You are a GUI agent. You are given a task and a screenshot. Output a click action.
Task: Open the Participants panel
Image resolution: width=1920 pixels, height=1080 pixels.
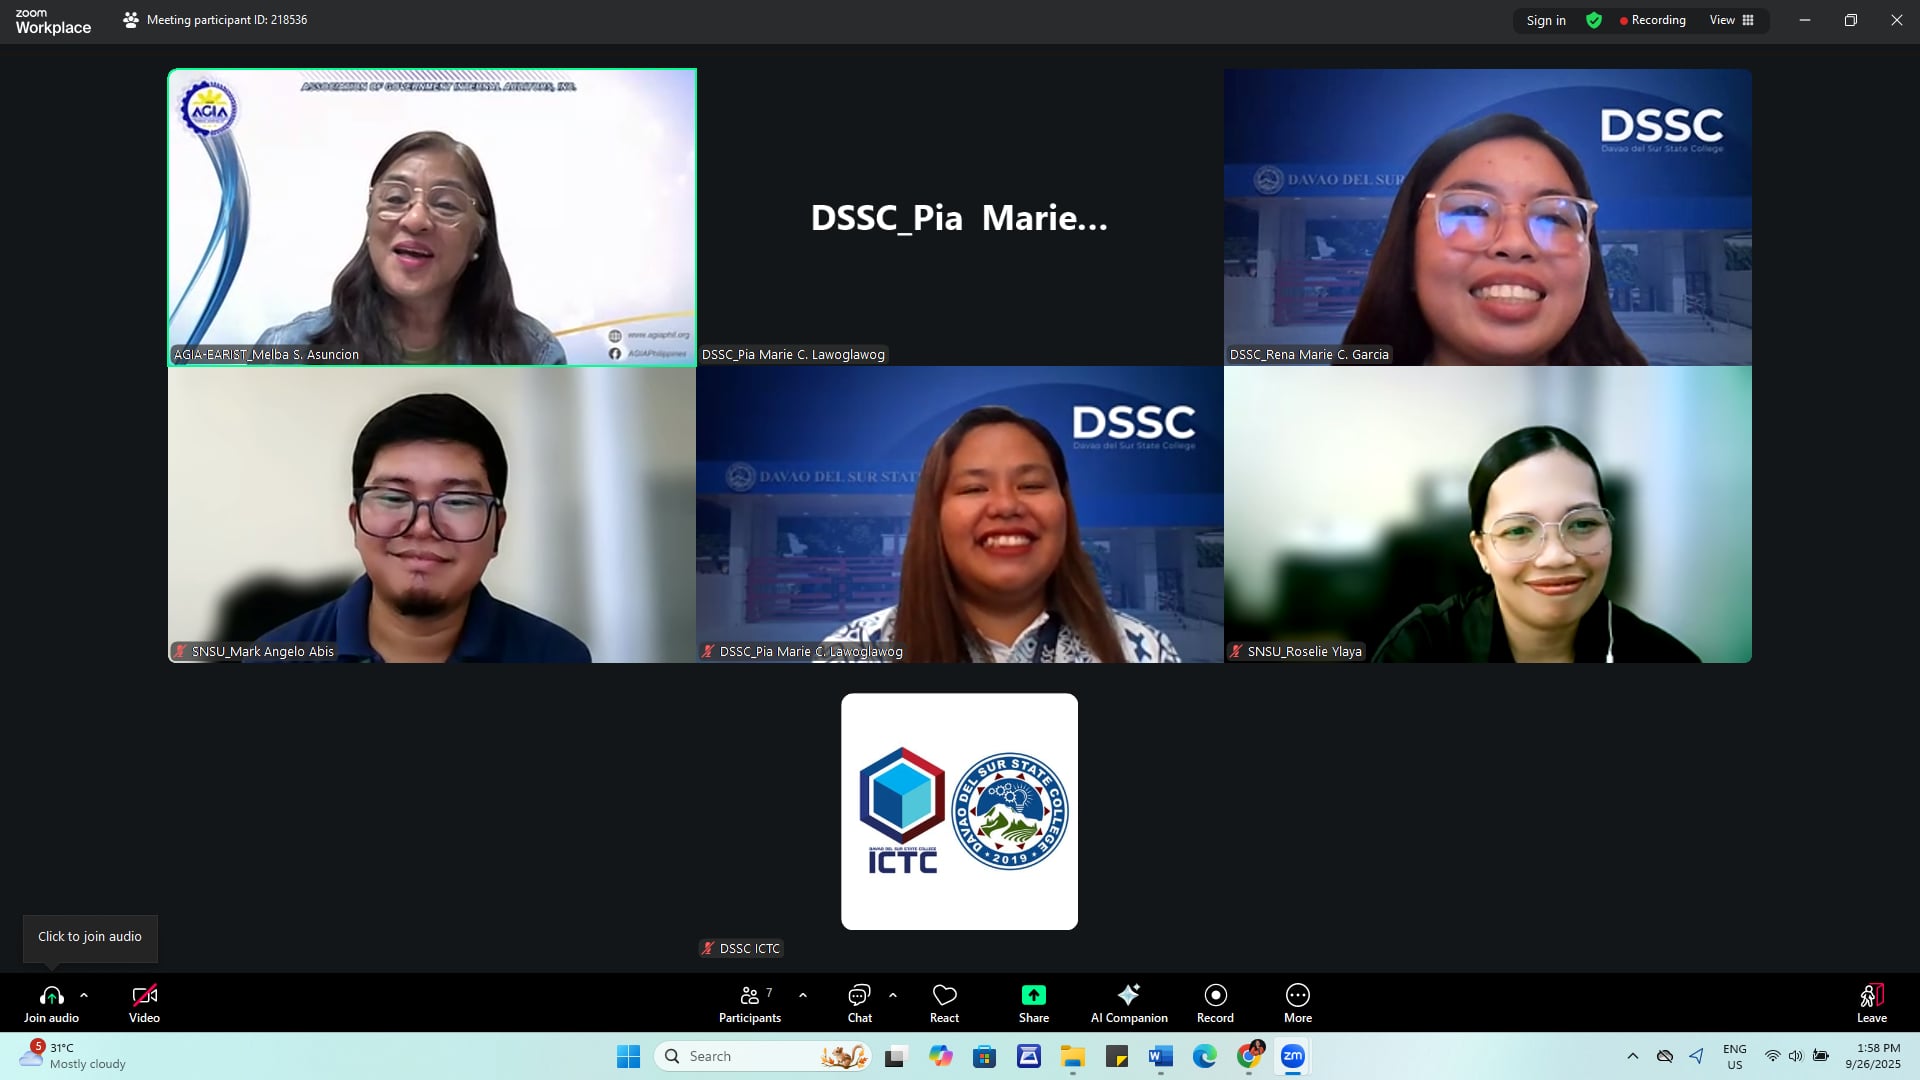click(750, 996)
